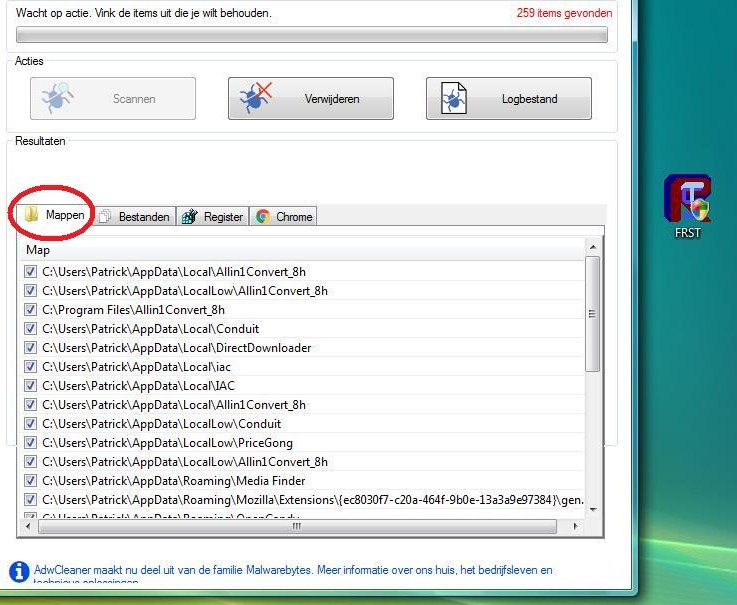Toggle the DirectDownloader folder checkbox

pos(31,347)
